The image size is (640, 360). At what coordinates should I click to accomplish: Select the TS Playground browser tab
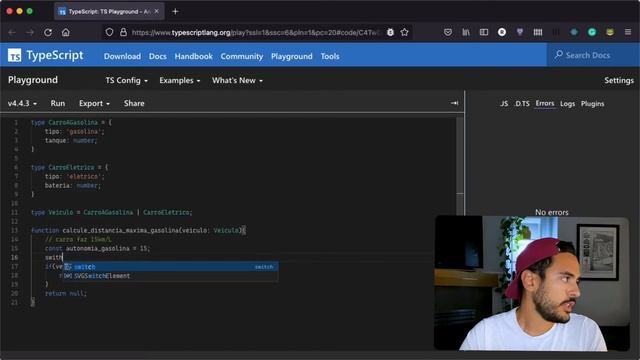click(x=109, y=11)
